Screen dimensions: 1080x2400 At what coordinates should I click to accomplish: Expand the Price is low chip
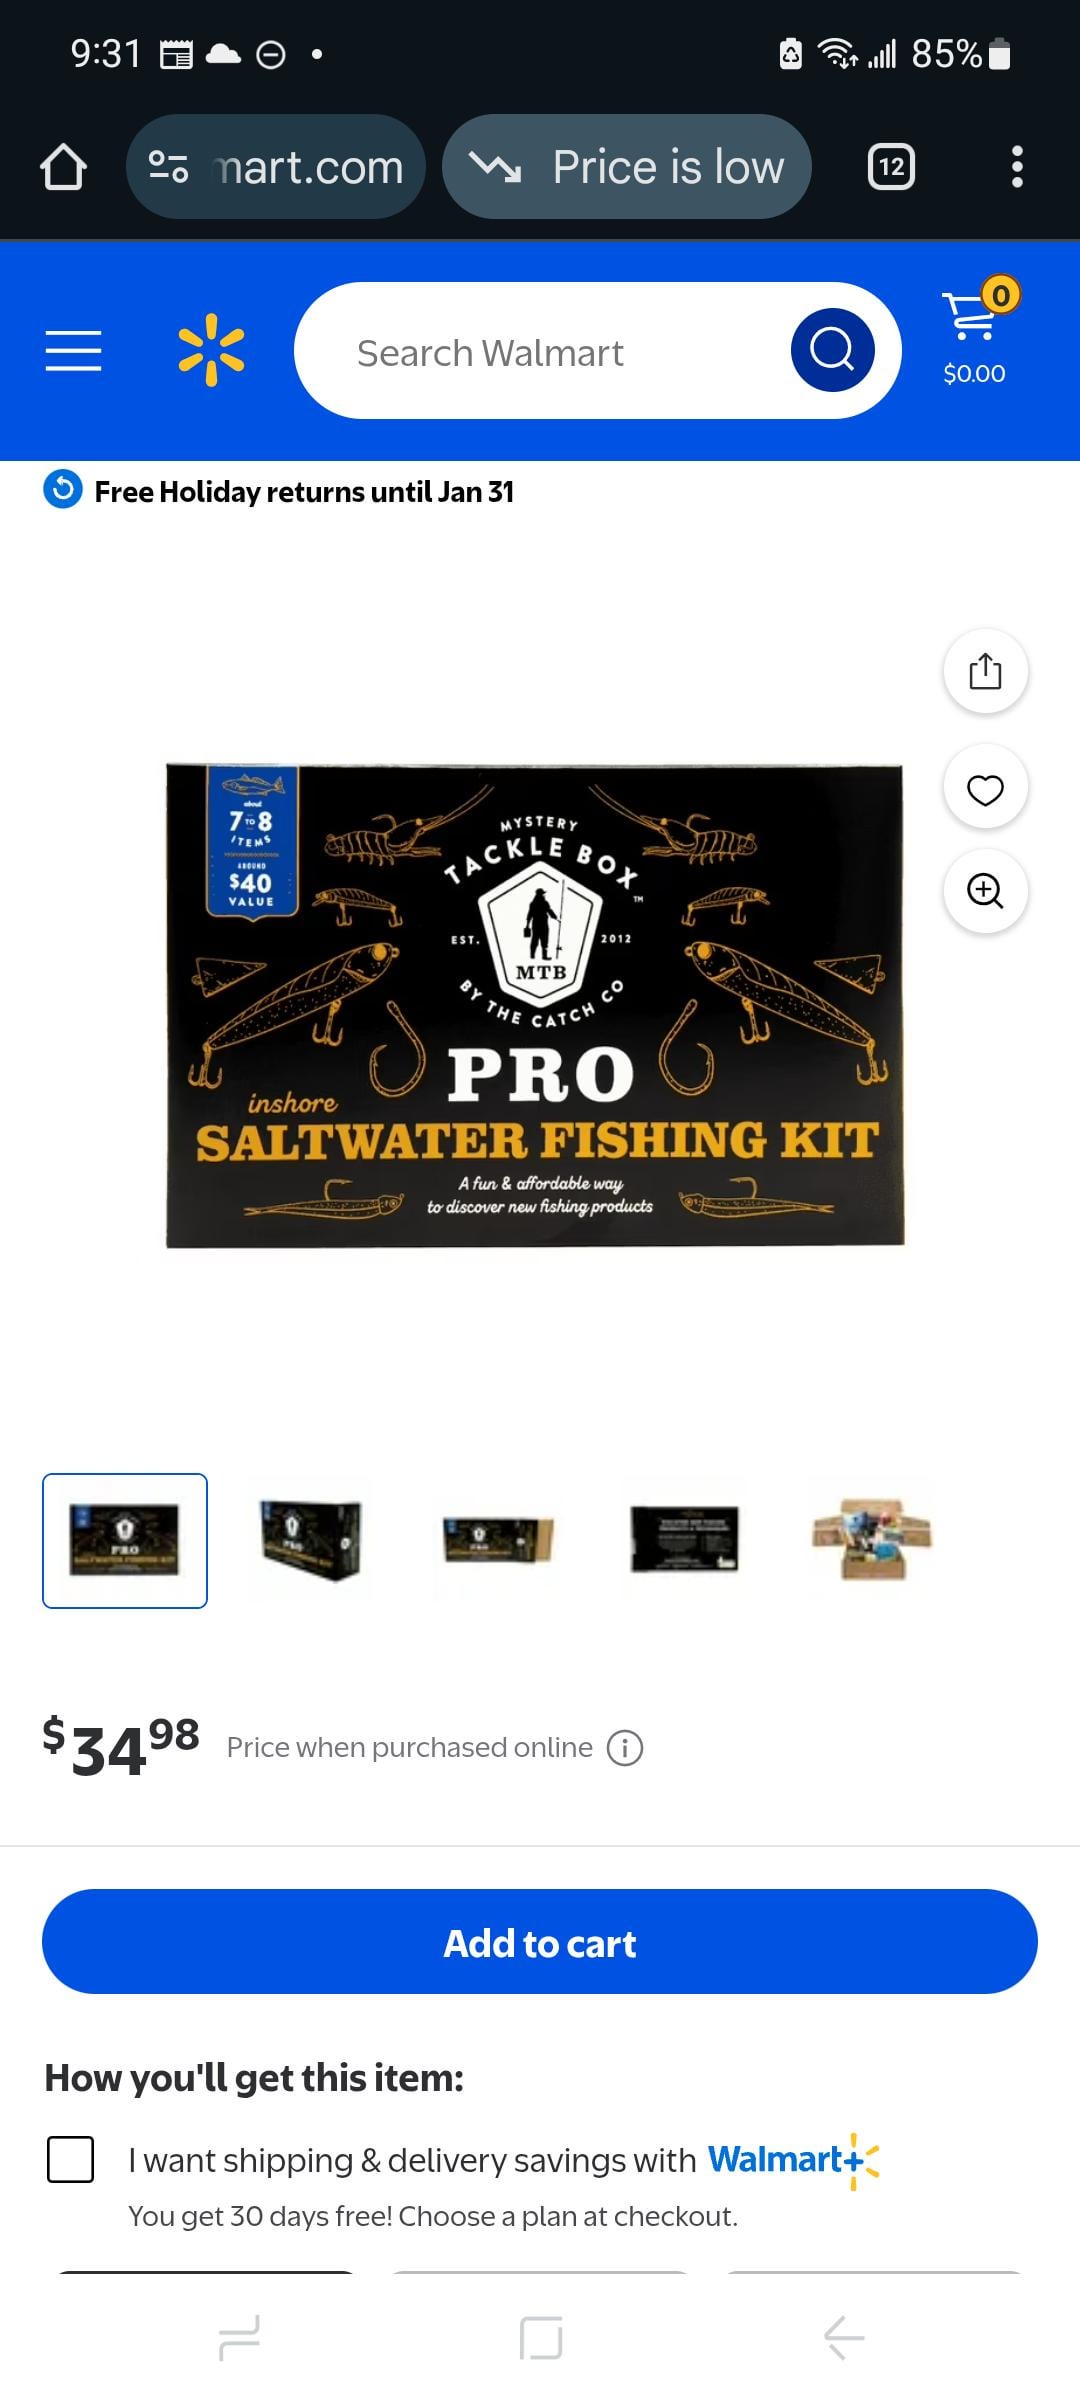tap(627, 166)
